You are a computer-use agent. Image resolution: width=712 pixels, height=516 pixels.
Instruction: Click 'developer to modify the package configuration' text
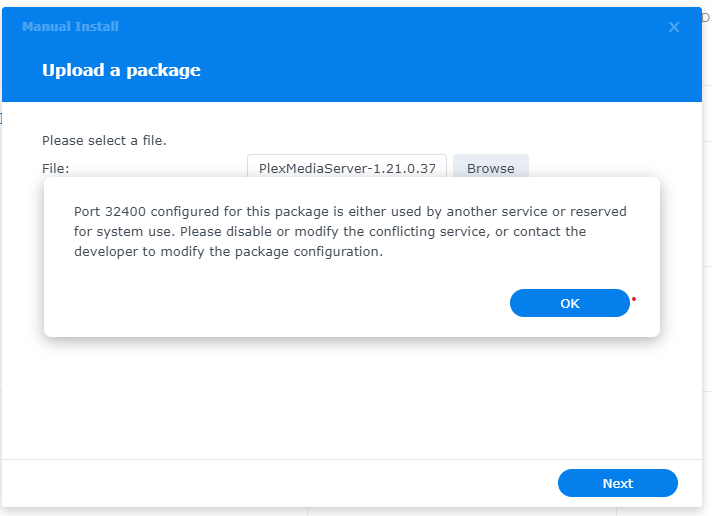228,251
